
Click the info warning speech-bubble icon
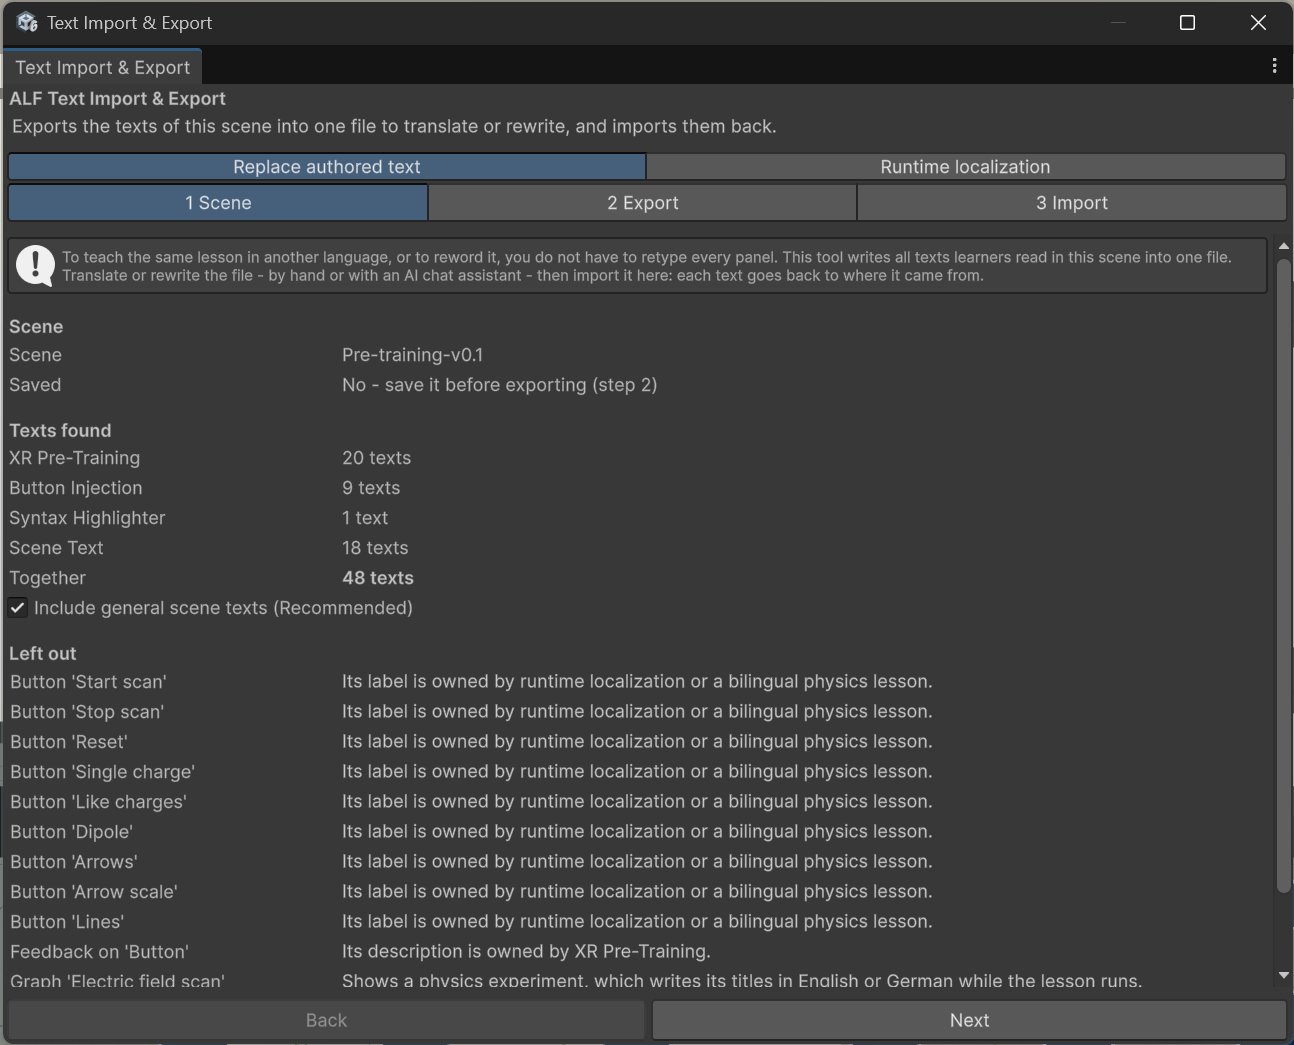pos(35,266)
